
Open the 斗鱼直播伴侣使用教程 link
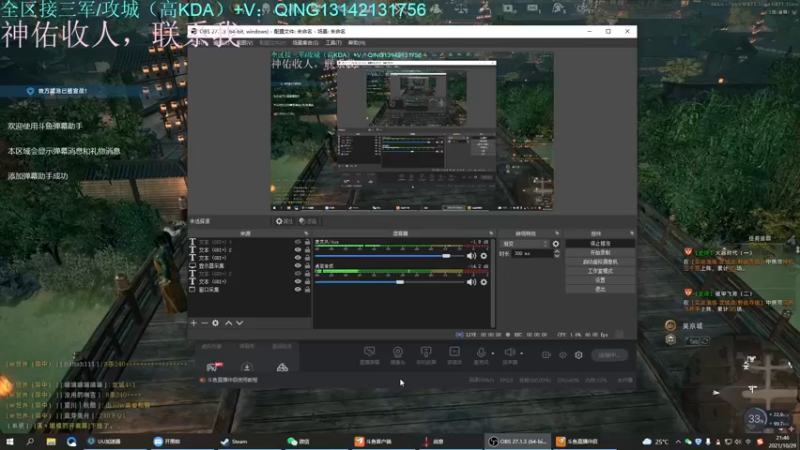[x=232, y=380]
